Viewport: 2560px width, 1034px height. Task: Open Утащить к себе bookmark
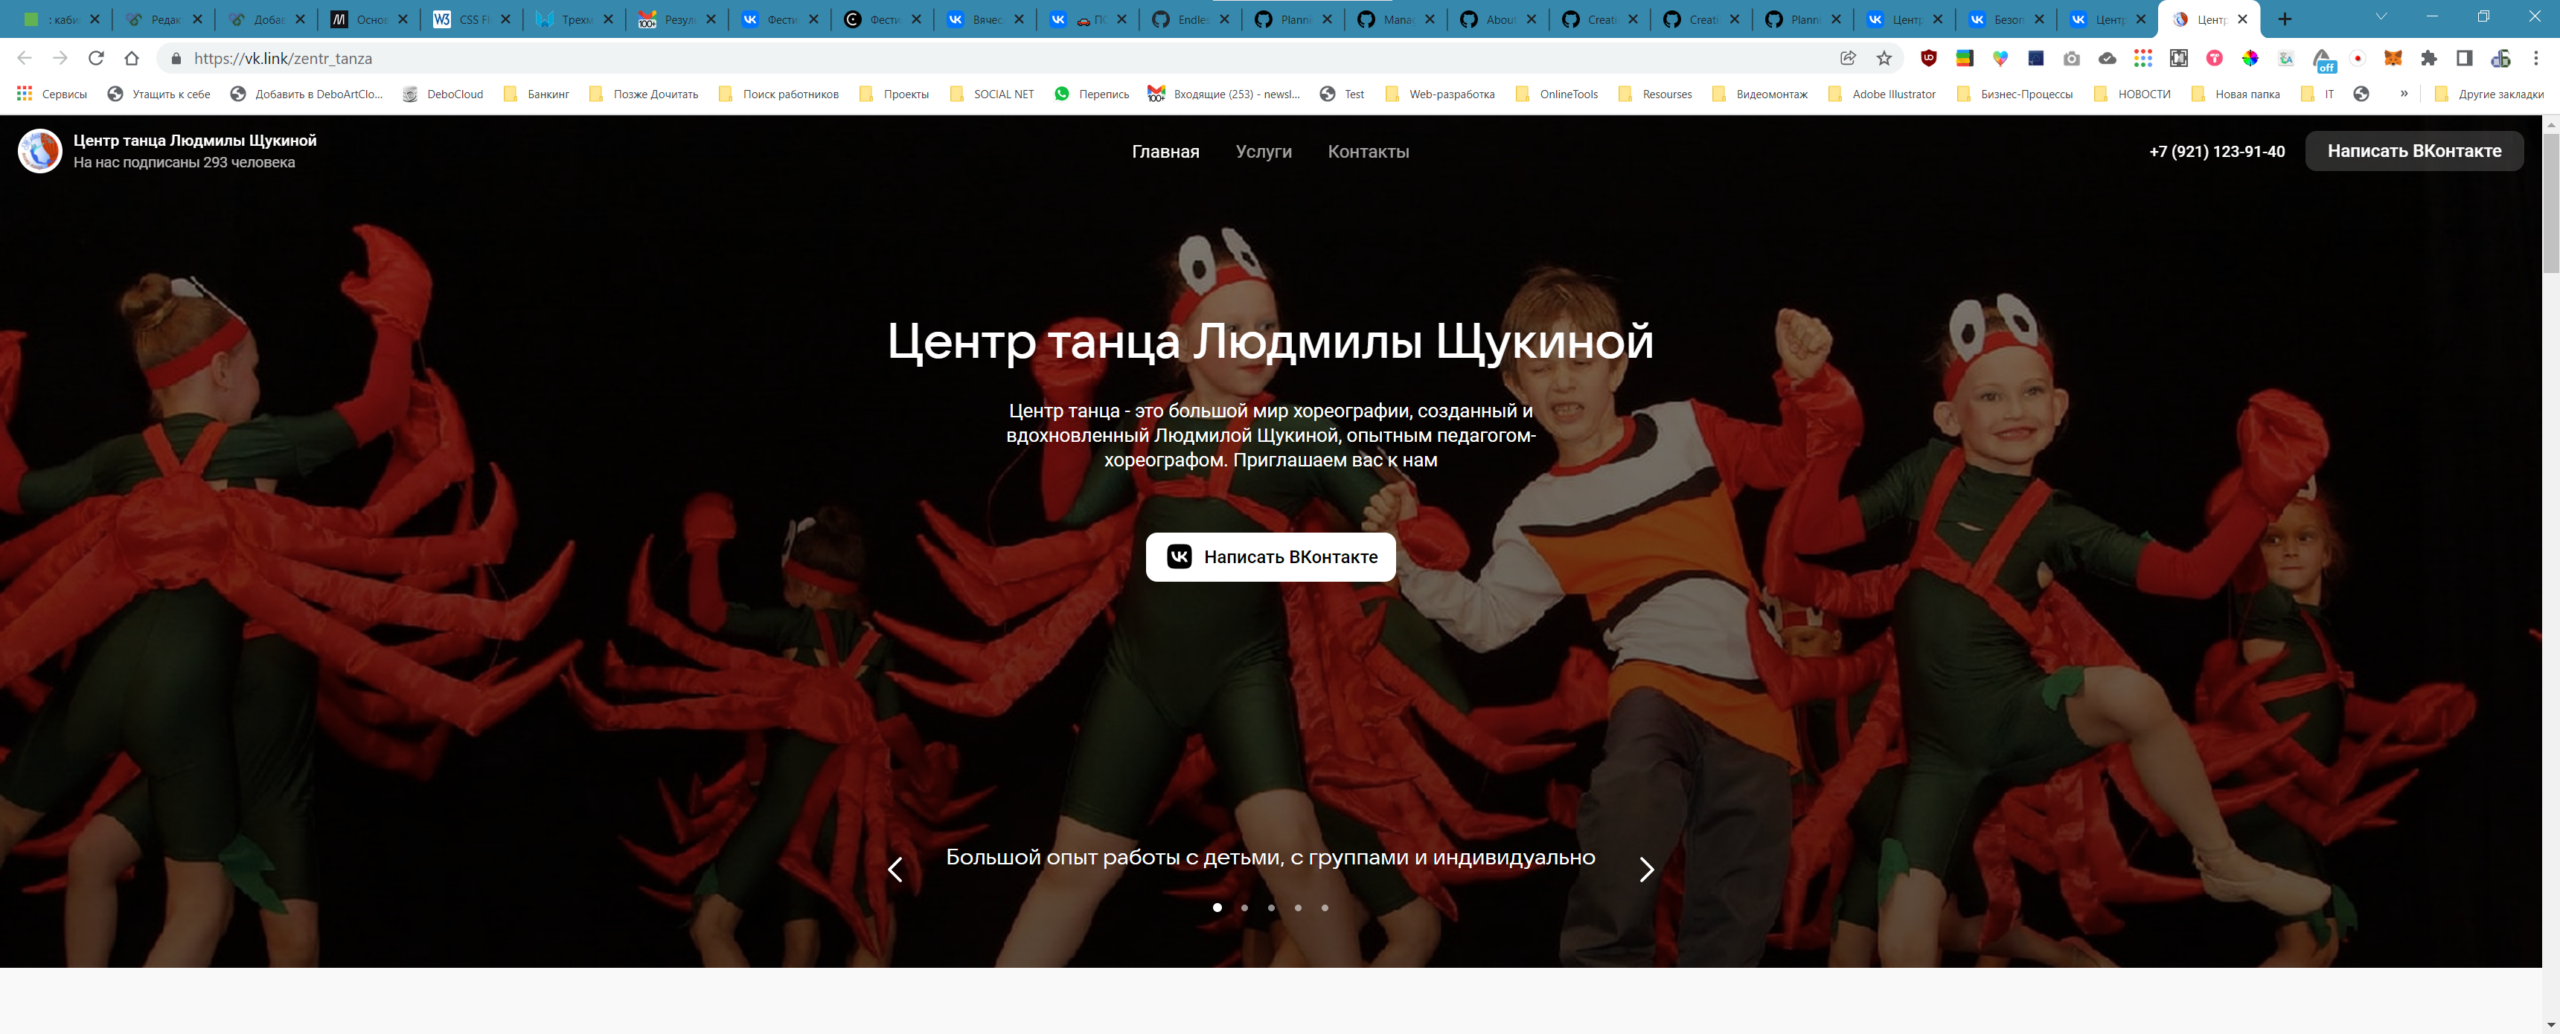[158, 94]
